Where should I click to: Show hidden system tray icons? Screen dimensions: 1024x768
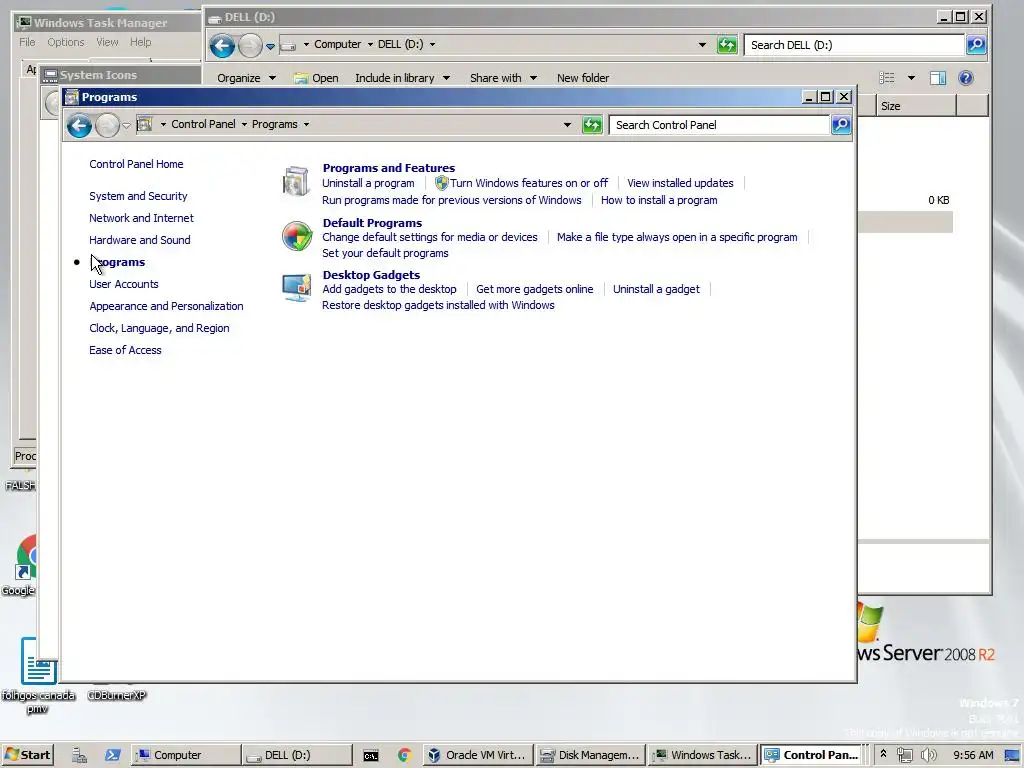point(883,754)
